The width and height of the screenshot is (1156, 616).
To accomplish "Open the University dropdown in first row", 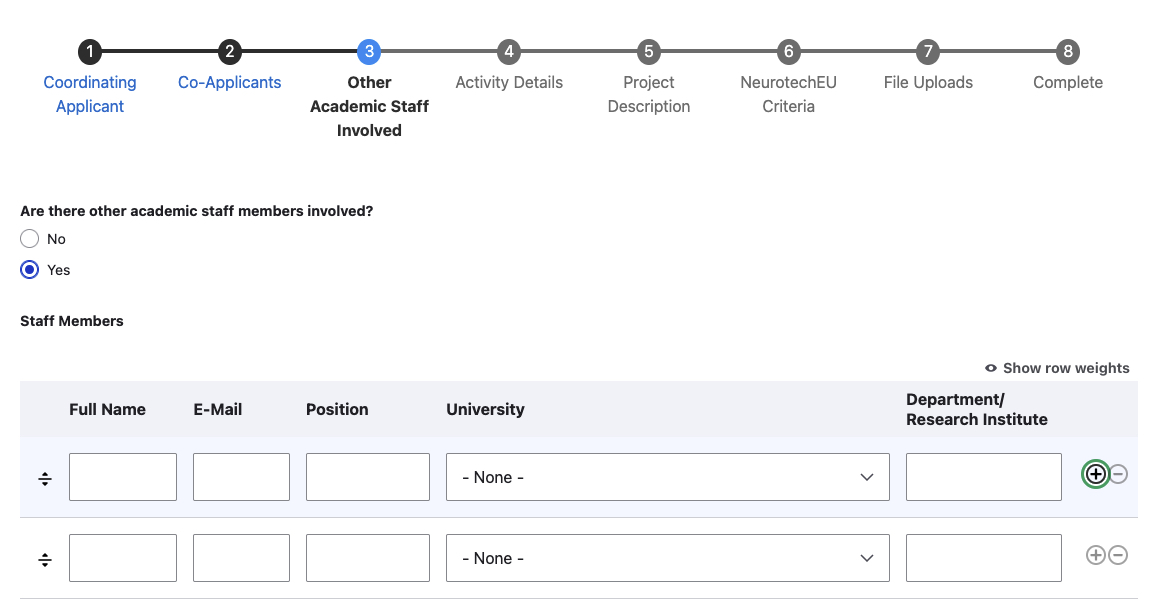I will click(x=667, y=477).
